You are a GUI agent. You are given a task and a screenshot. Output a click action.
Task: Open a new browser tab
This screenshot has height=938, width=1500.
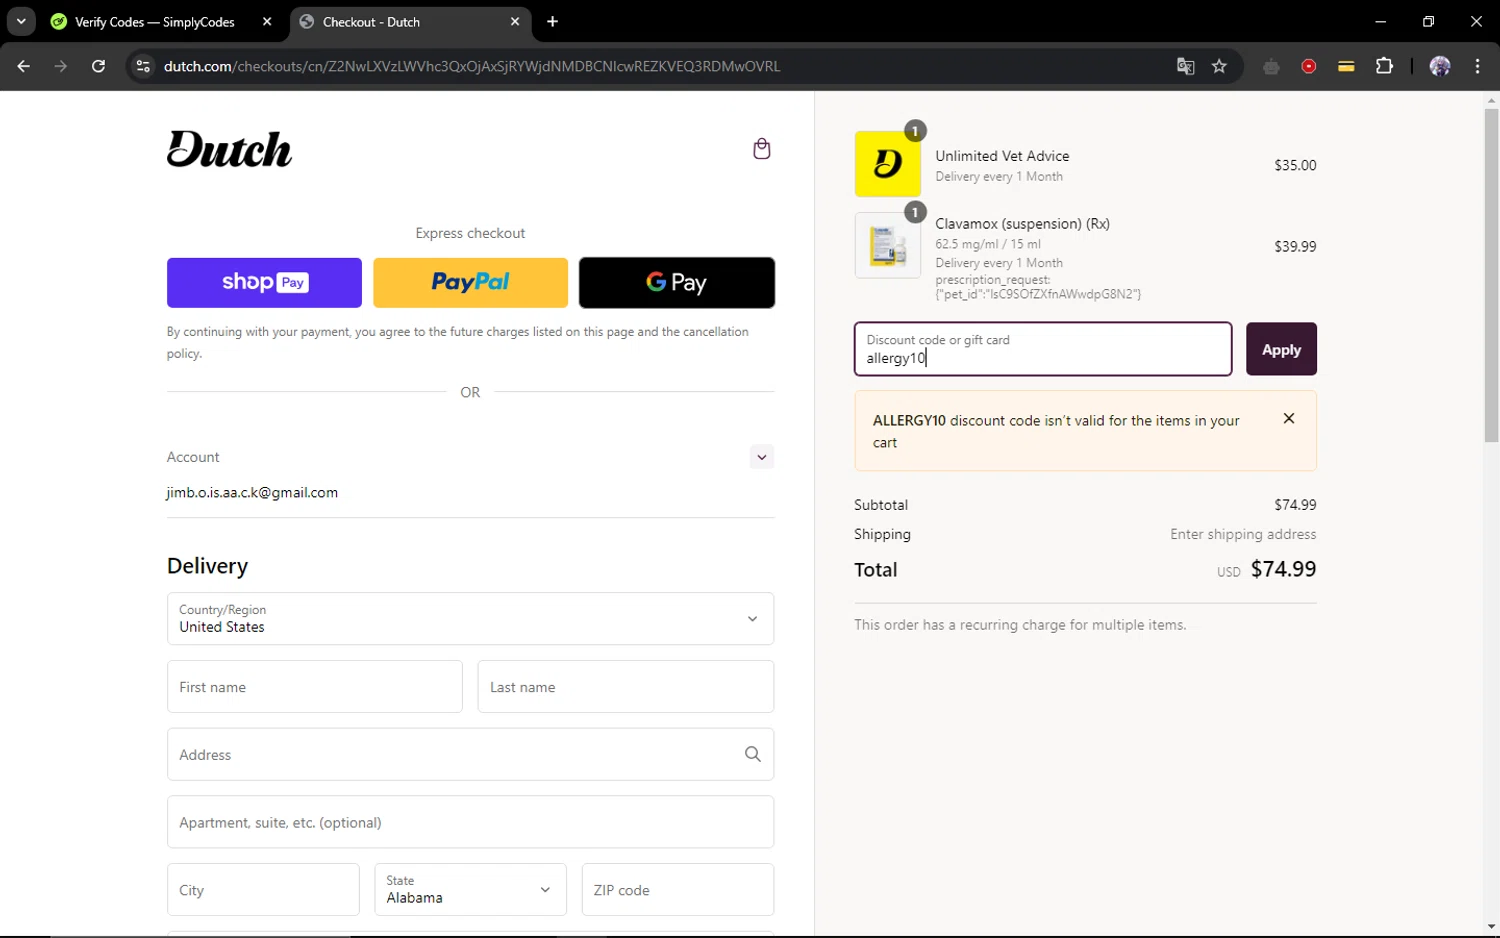click(552, 22)
